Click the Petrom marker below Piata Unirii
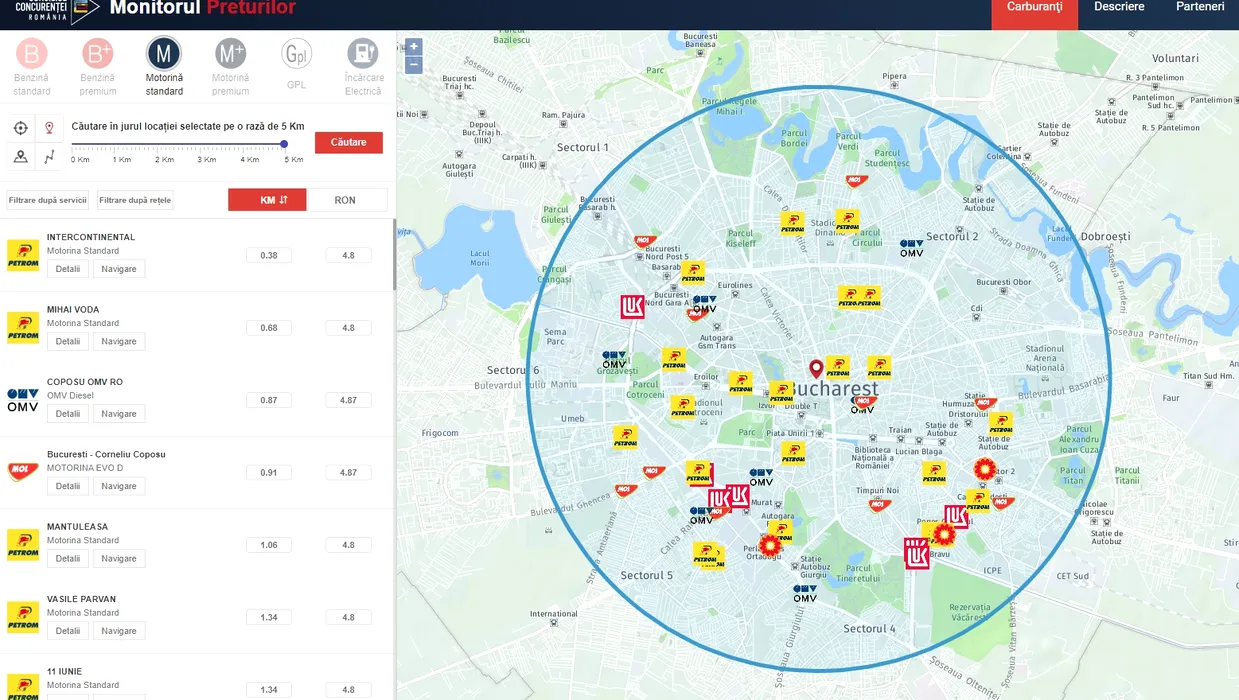 [x=793, y=453]
